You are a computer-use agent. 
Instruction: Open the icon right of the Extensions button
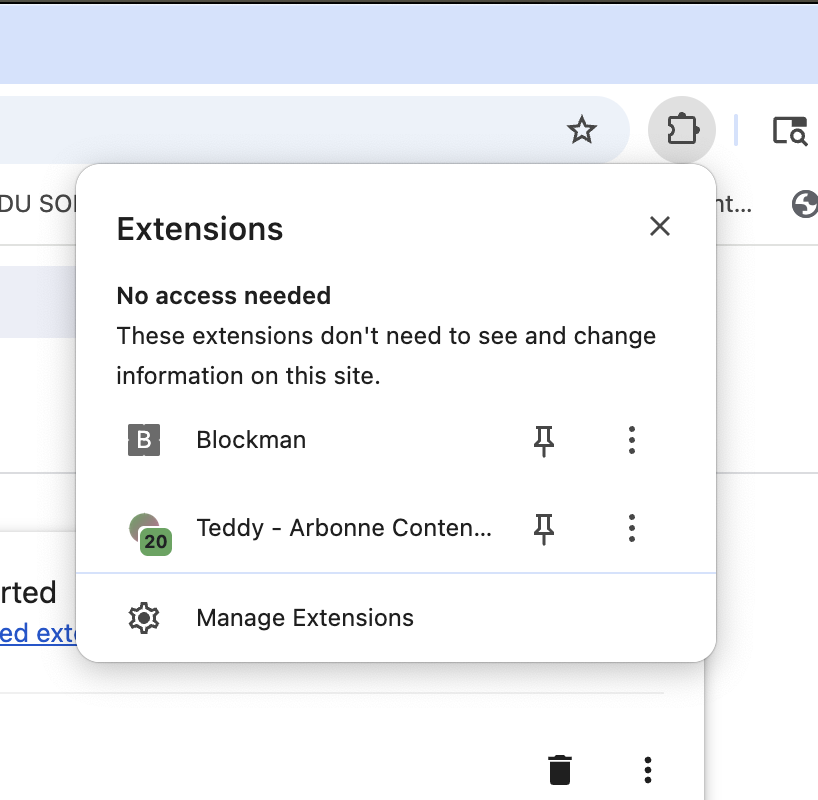click(x=790, y=131)
